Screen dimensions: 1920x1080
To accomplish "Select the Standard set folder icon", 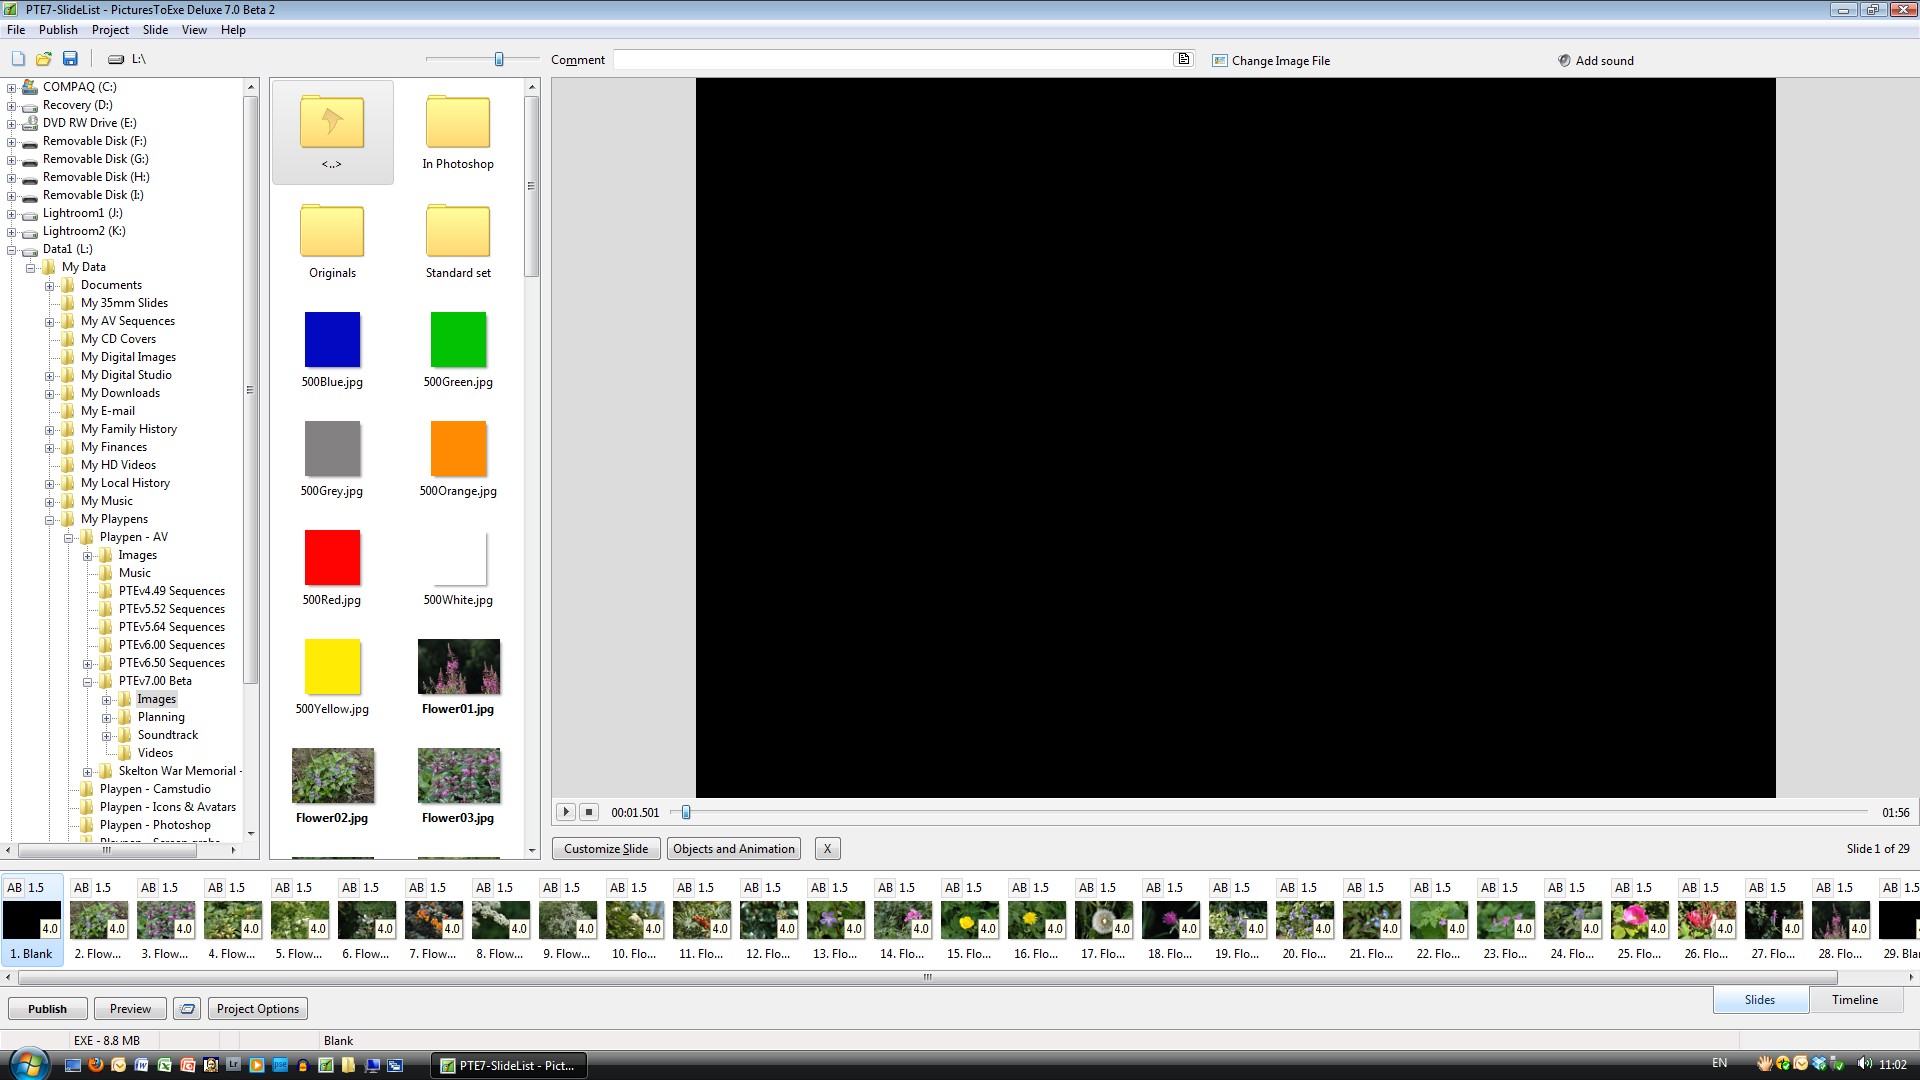I will (458, 231).
